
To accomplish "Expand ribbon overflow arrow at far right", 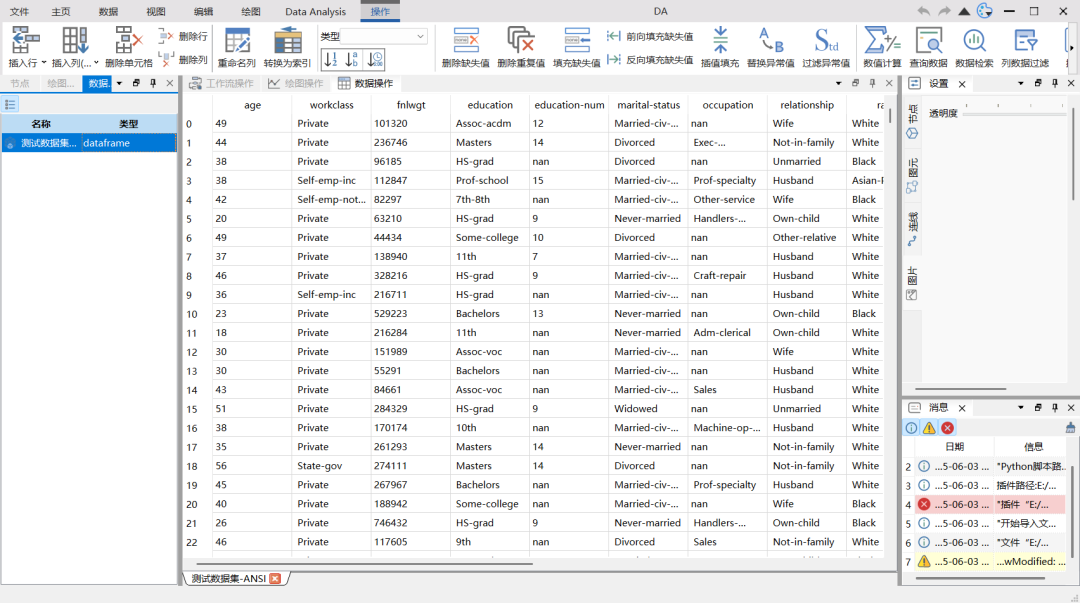I will pos(1071,48).
